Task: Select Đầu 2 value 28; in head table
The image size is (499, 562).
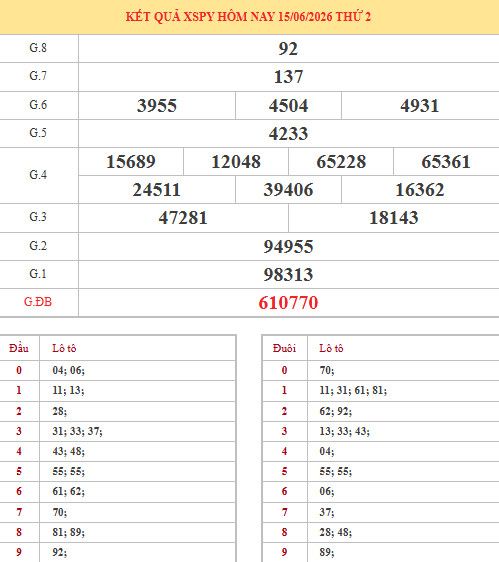Action: tap(60, 411)
